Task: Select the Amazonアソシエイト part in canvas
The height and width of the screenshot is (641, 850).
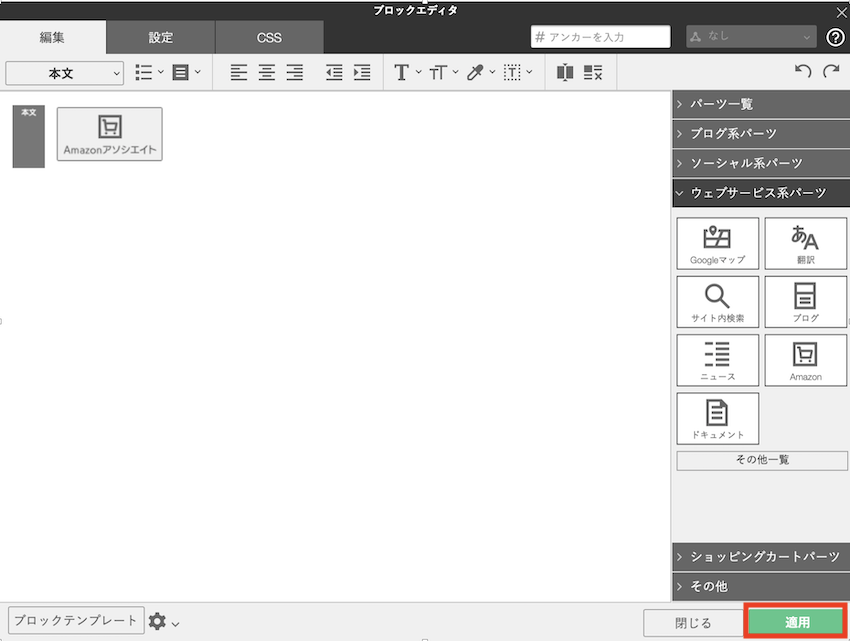Action: (x=110, y=134)
